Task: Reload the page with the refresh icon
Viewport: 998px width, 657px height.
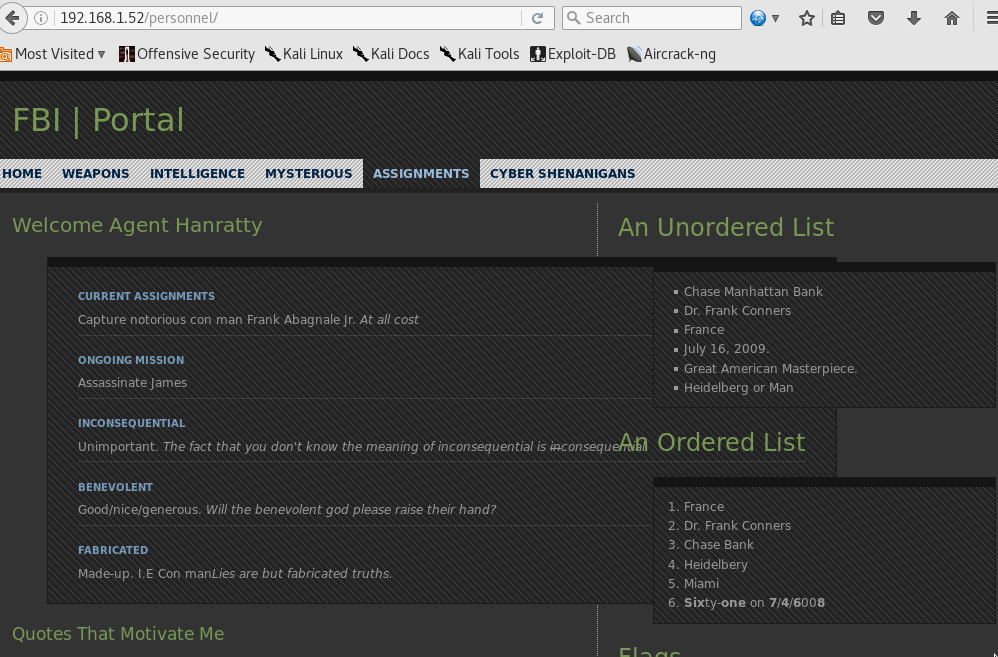Action: tap(537, 18)
